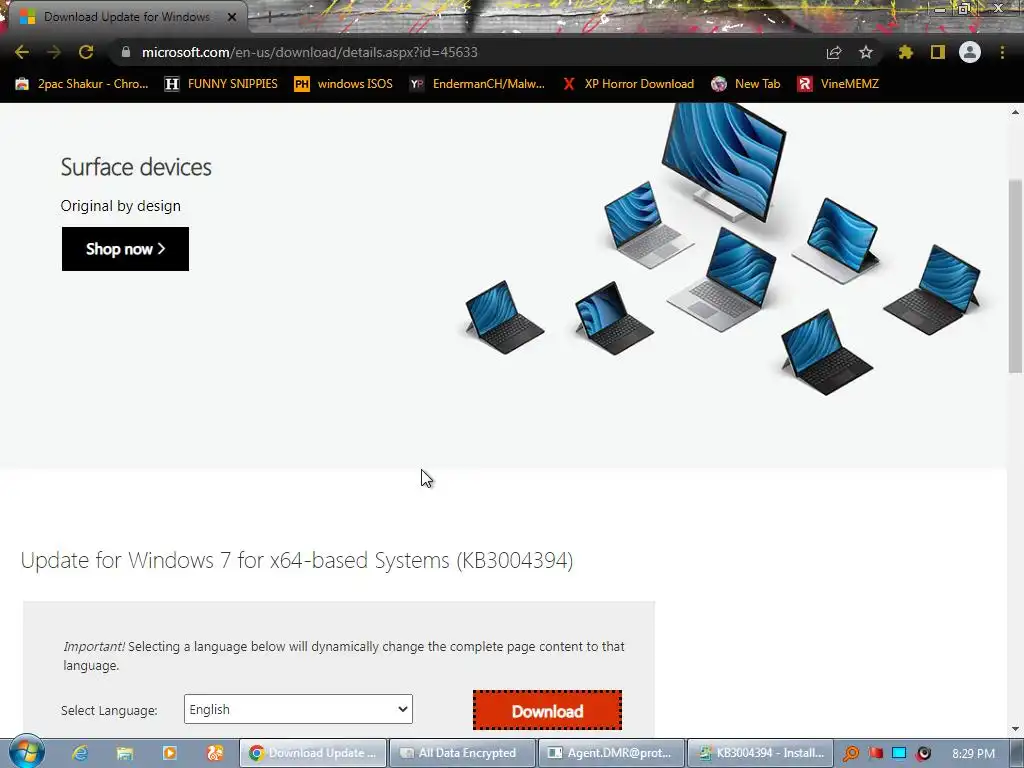Image resolution: width=1024 pixels, height=768 pixels.
Task: Open the XP Horror Download bookmark
Action: point(628,84)
